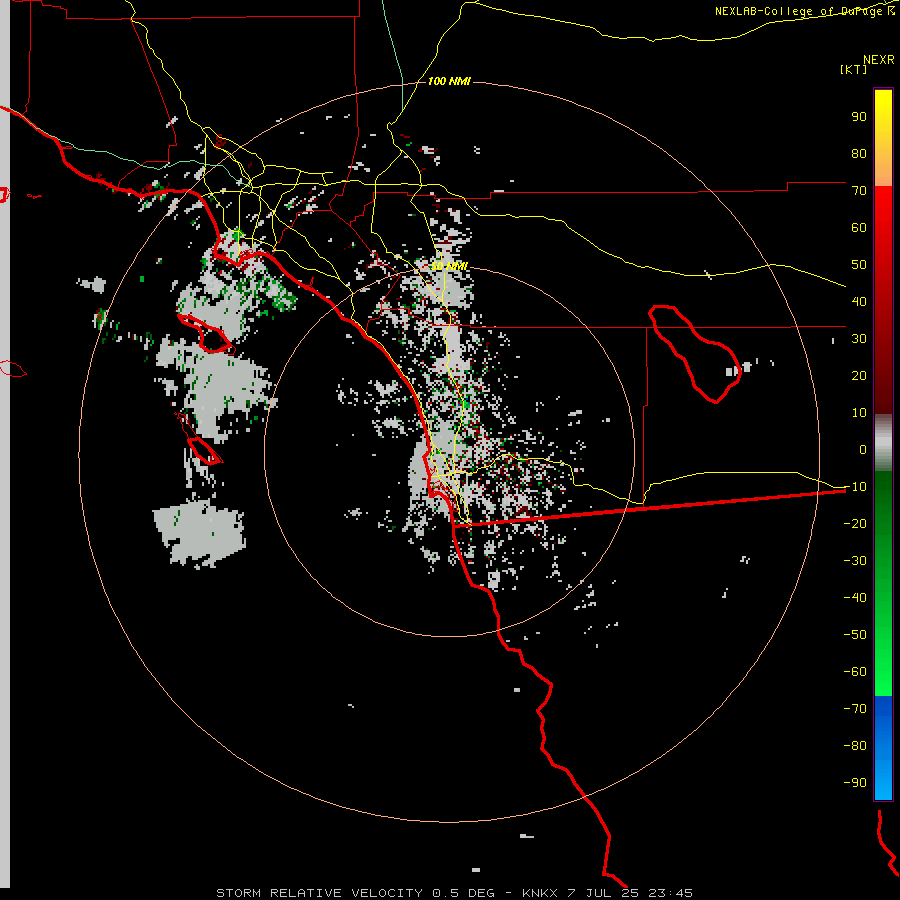The image size is (900, 900).
Task: Click the blue bottom segment of the color bar
Action: [883, 747]
